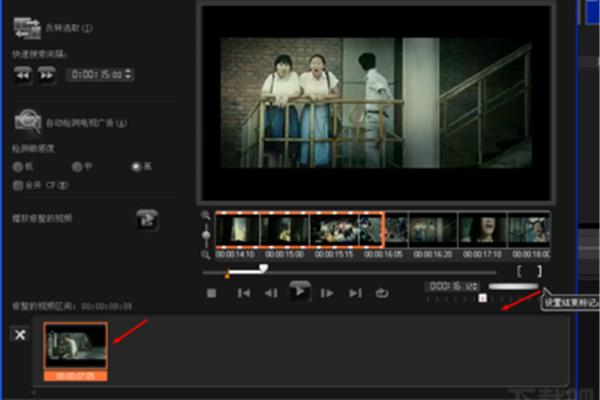Click the set mark-in left bracket button
The width and height of the screenshot is (600, 400).
[x=519, y=271]
